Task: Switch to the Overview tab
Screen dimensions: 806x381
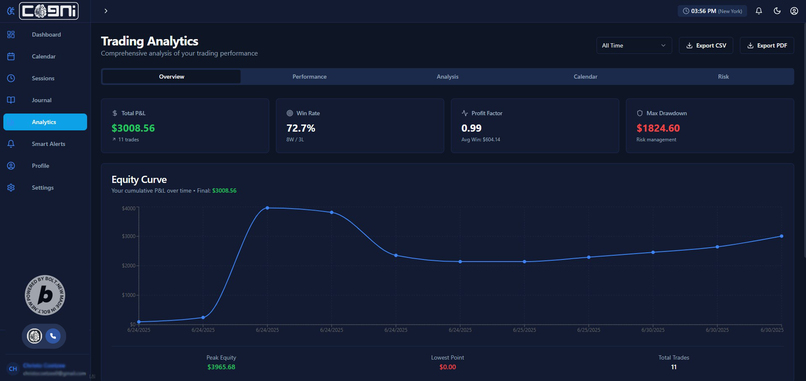Action: tap(172, 77)
